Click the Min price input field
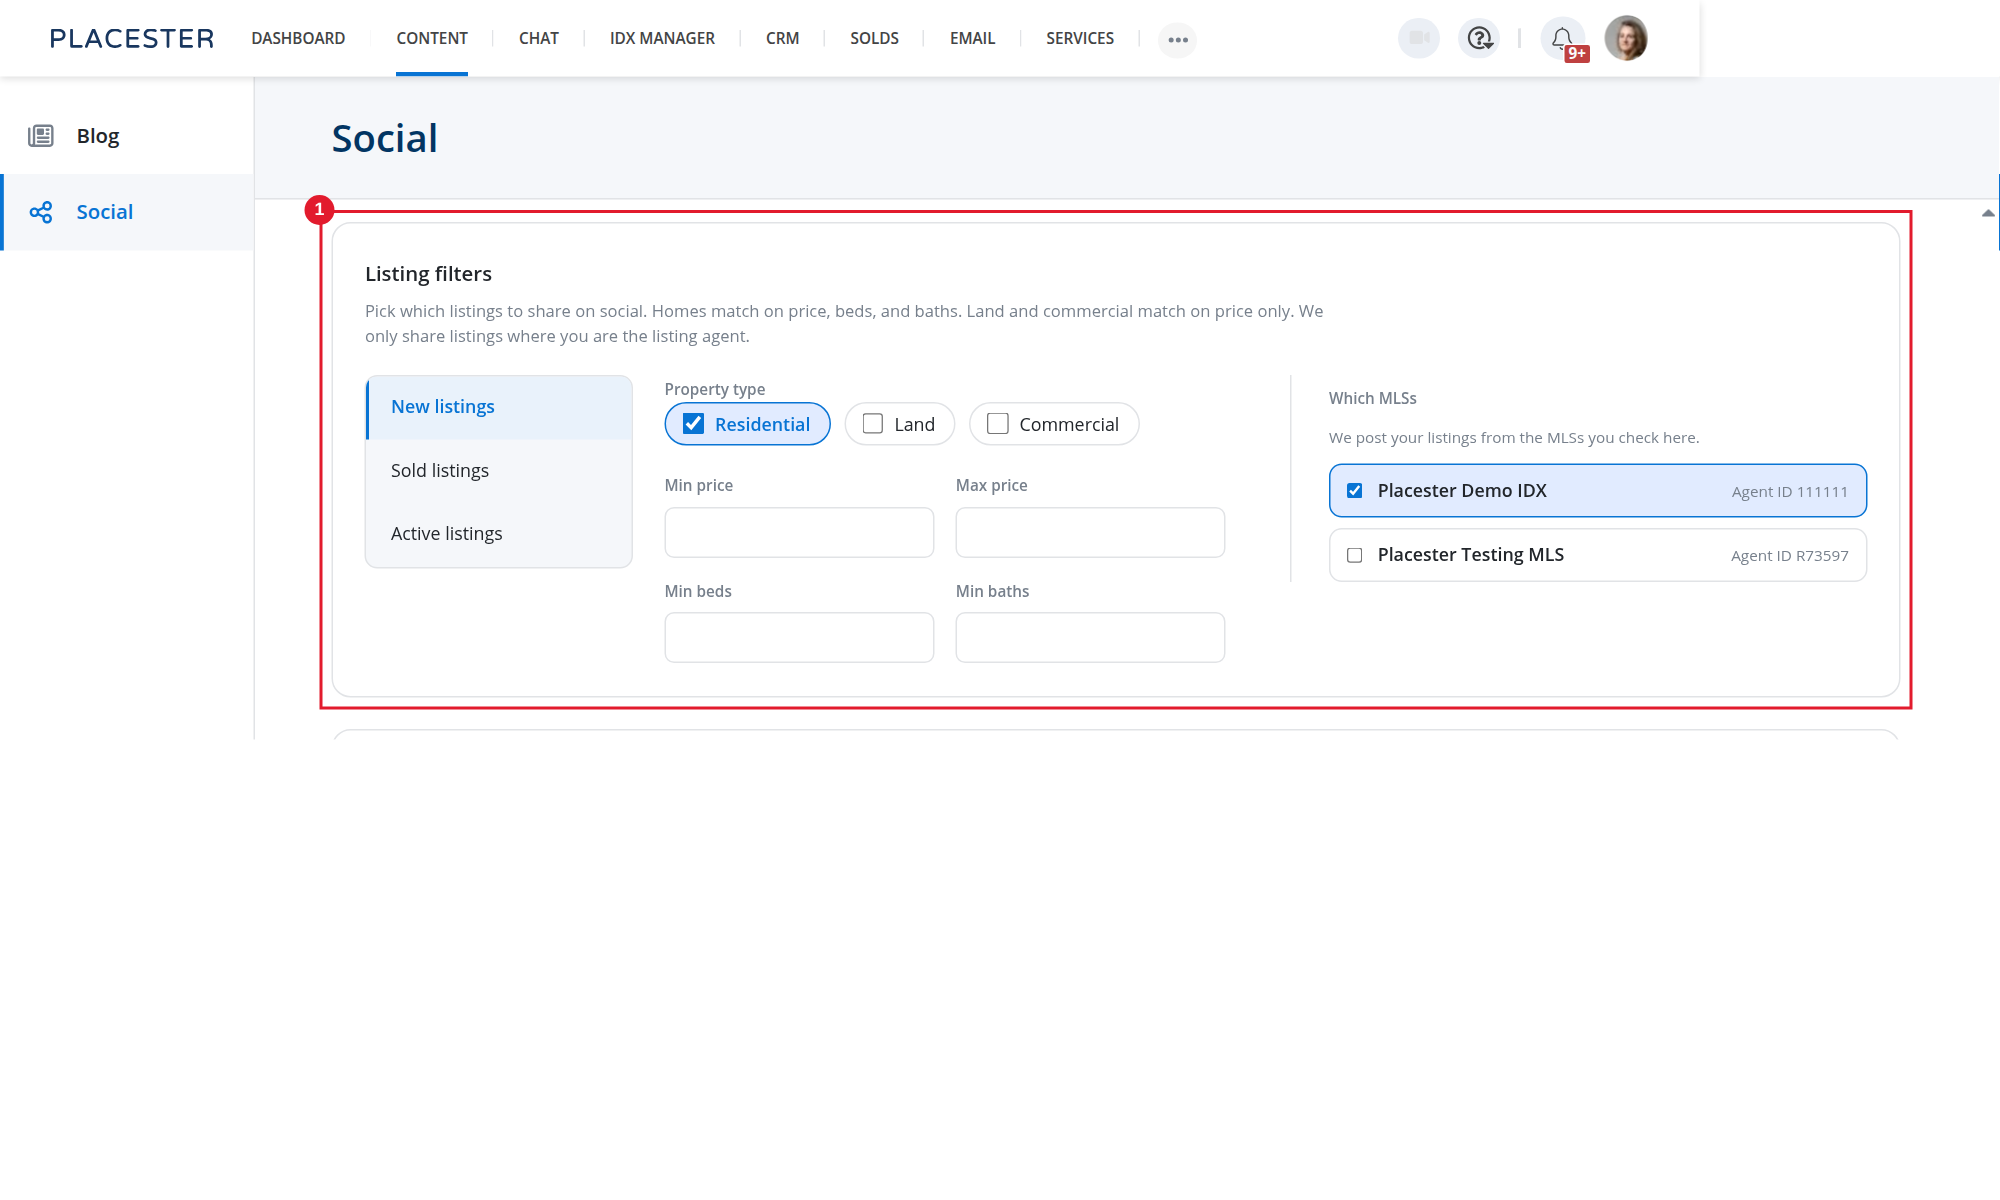 tap(799, 532)
